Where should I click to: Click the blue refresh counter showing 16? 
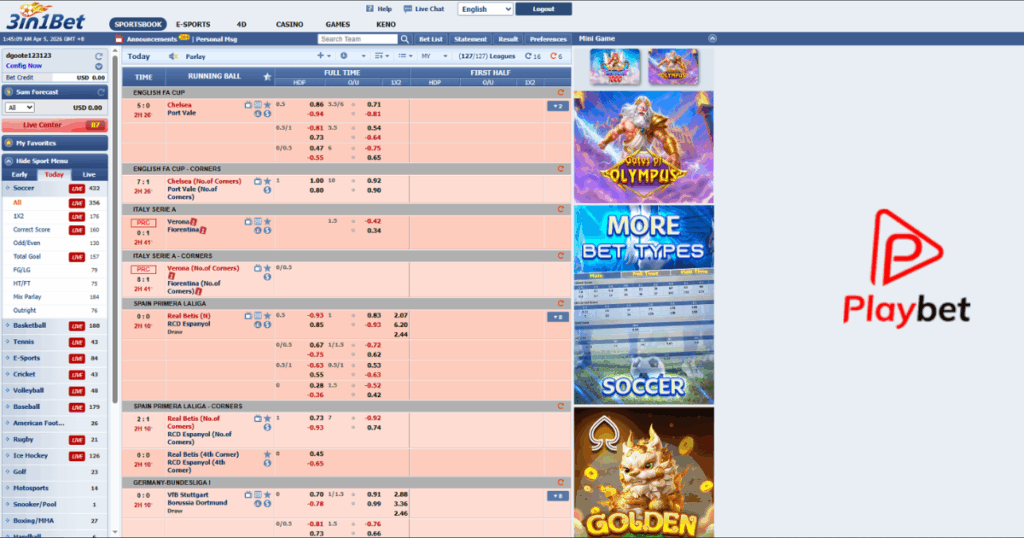tap(533, 56)
